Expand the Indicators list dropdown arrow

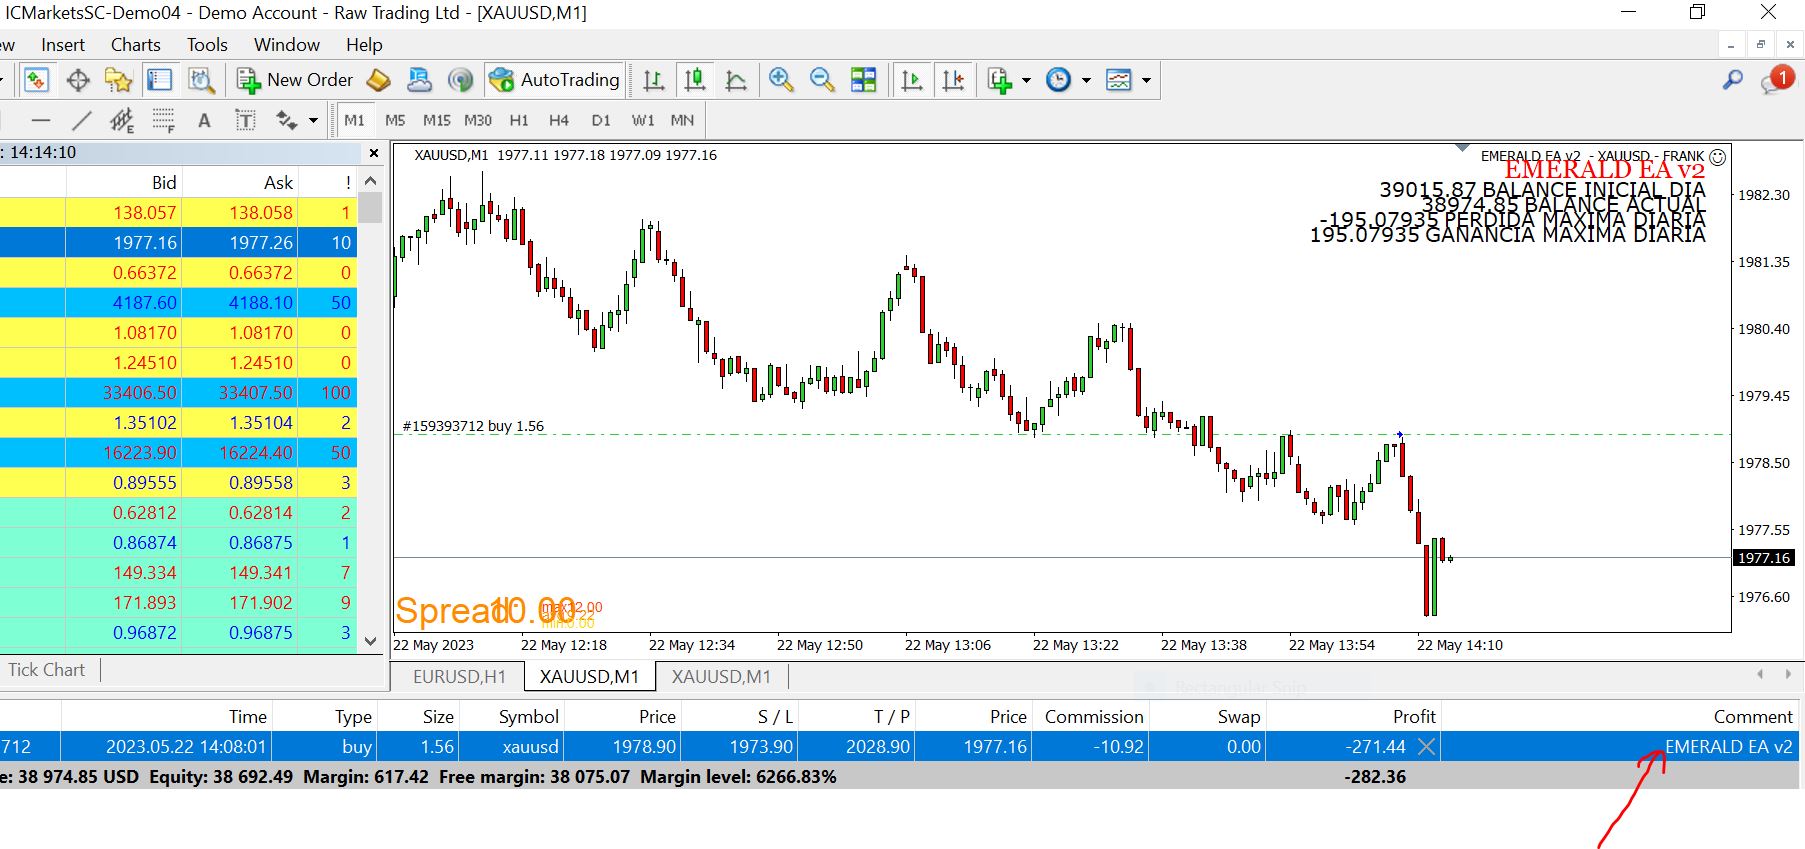pyautogui.click(x=1026, y=80)
